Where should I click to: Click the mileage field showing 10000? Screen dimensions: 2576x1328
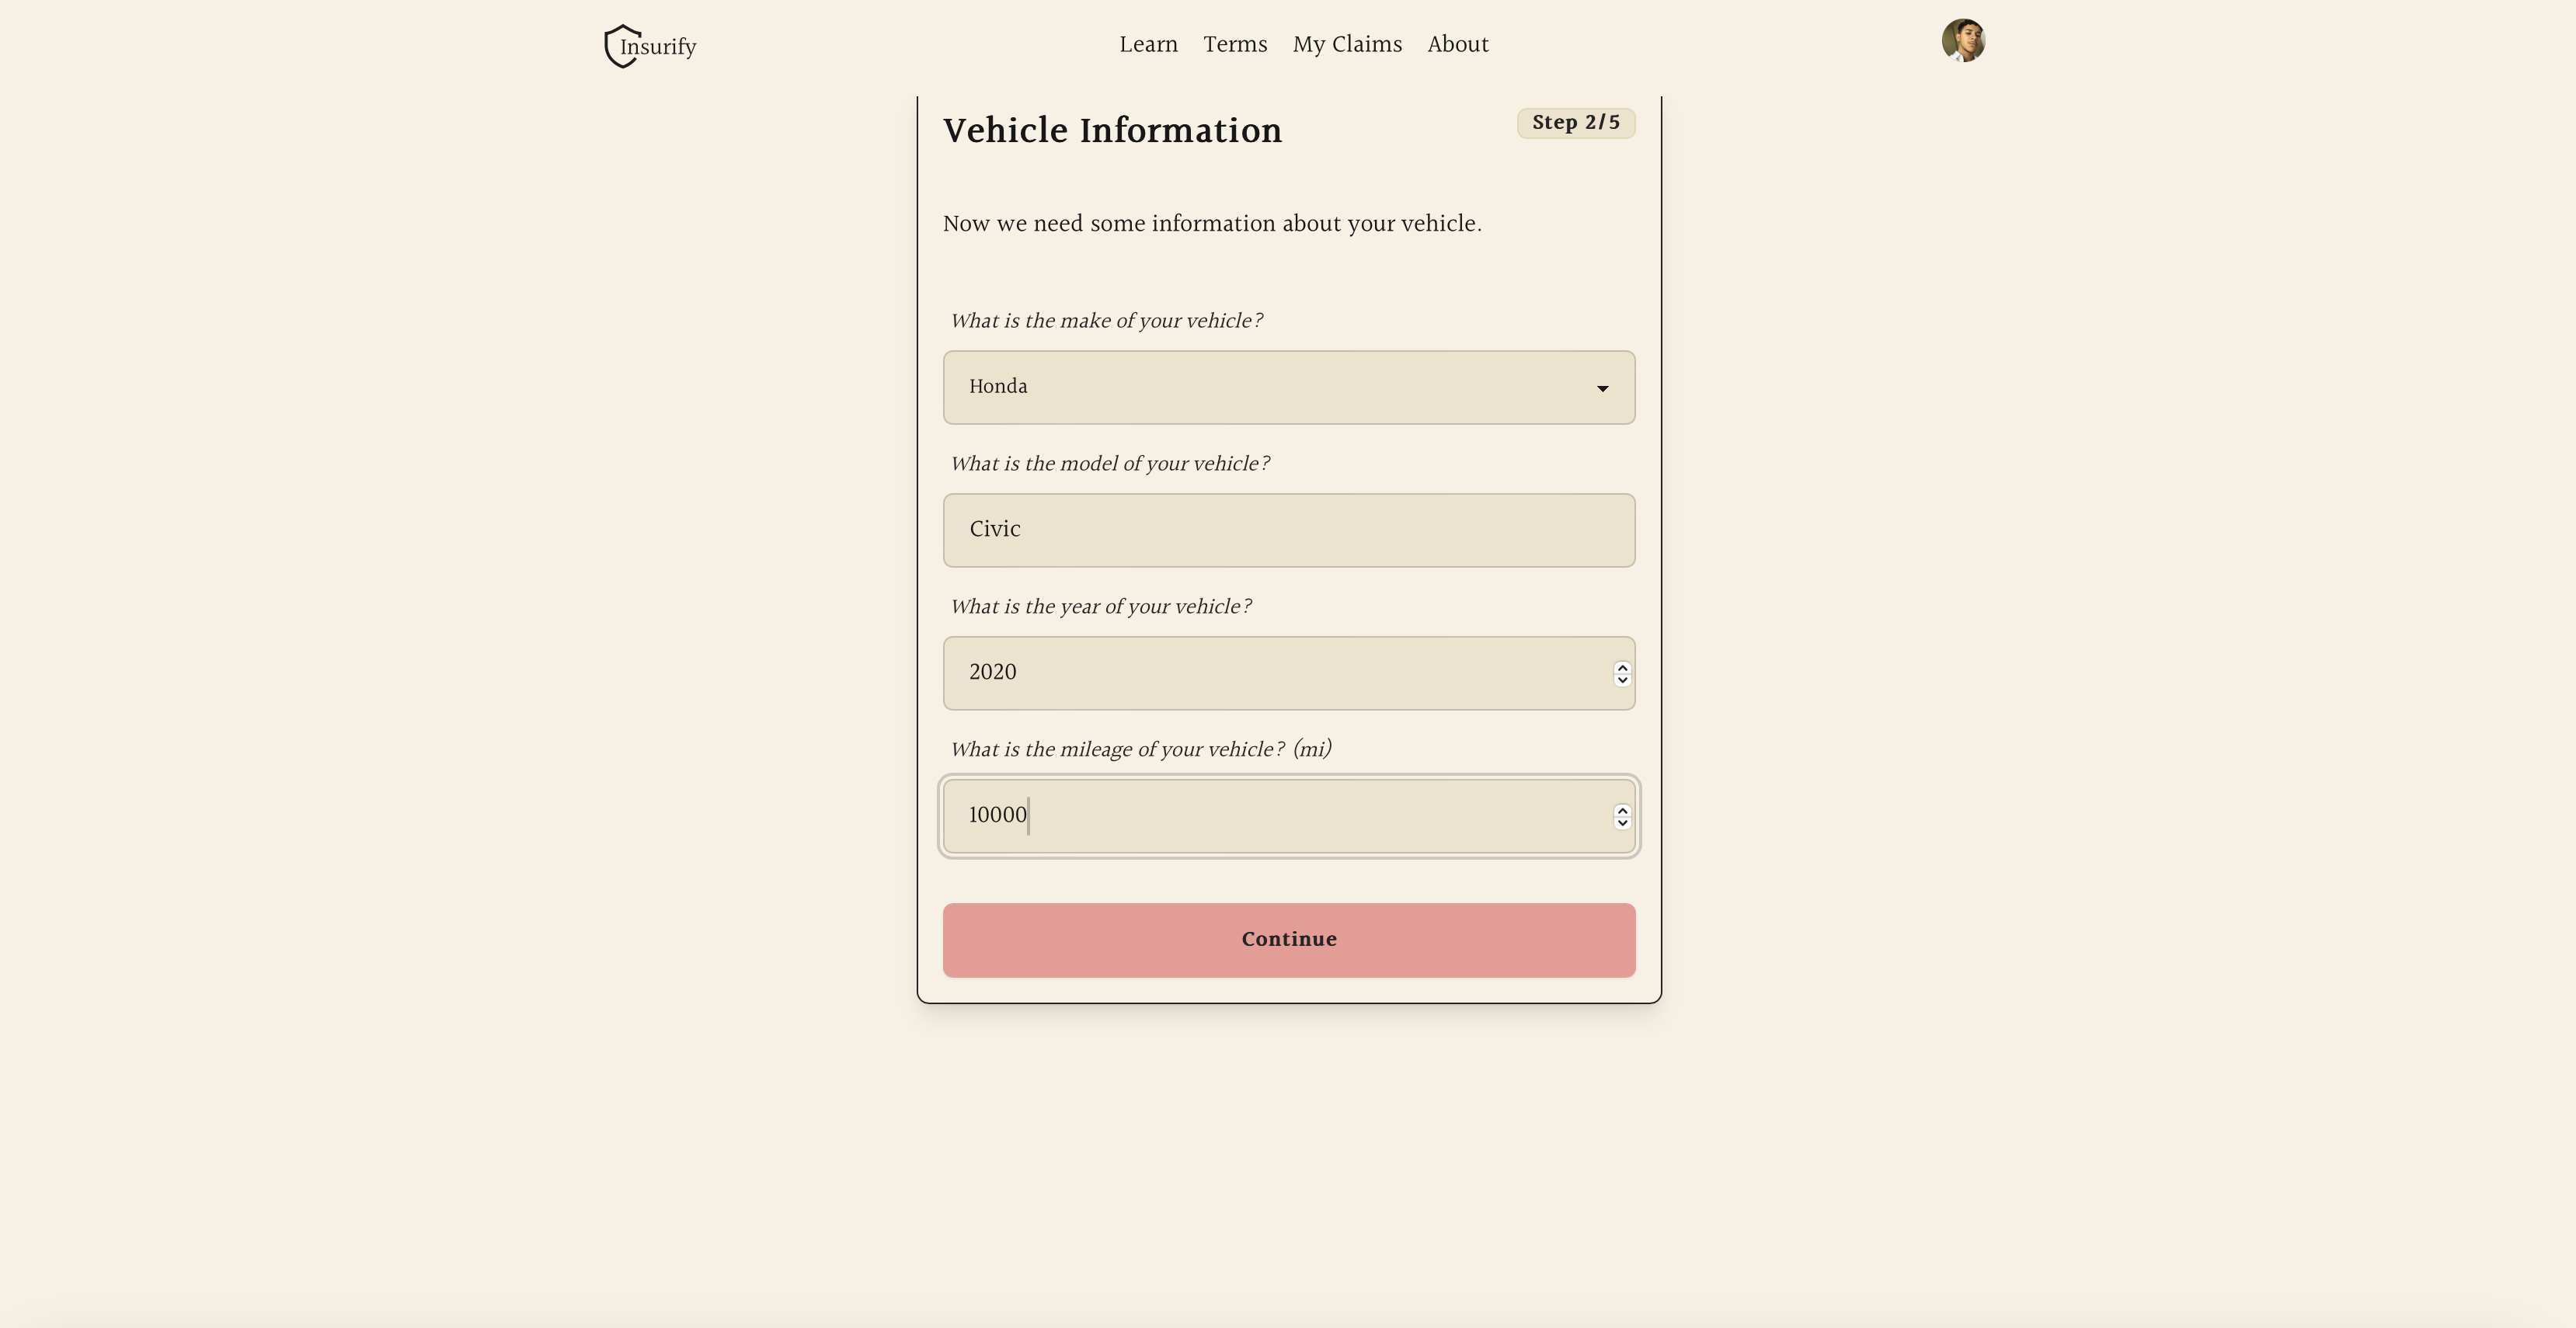coord(1270,816)
